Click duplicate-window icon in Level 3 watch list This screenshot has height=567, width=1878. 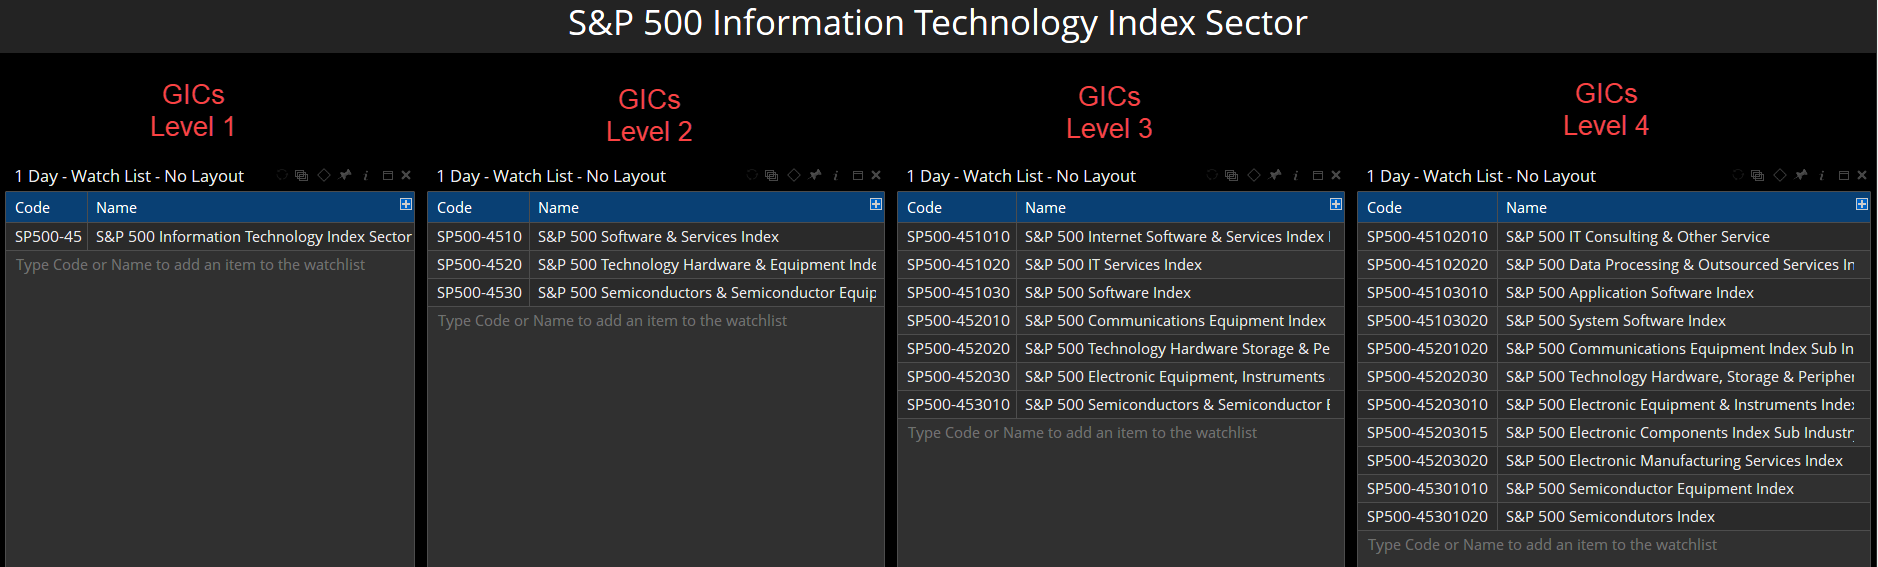click(x=1231, y=175)
